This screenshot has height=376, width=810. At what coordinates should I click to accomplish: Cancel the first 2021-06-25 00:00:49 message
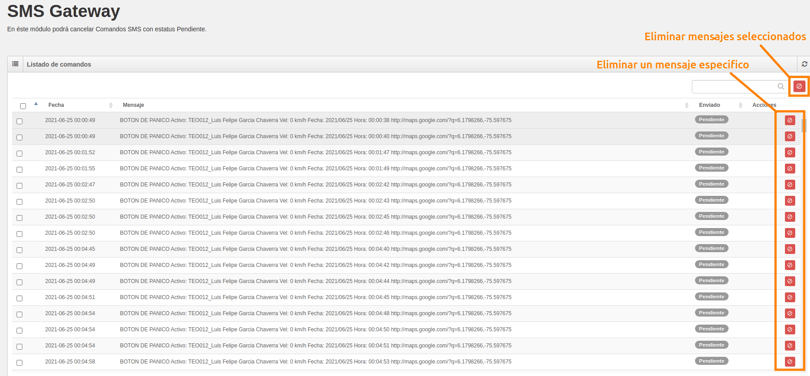coord(790,120)
